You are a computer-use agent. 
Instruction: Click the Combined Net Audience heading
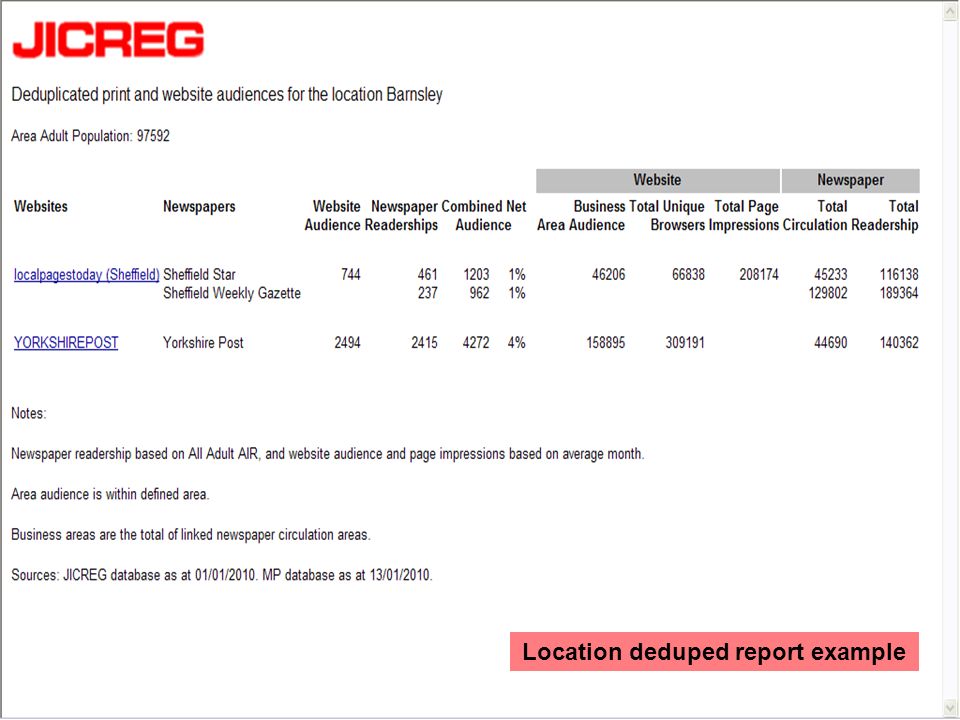point(484,216)
